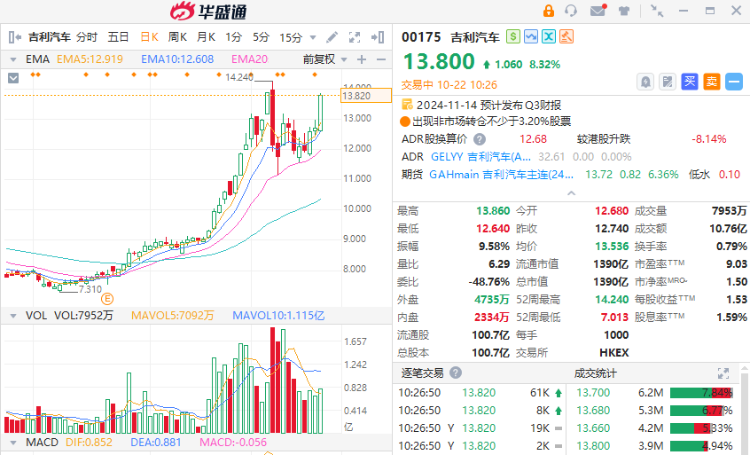Remove stock with blue minus button
This screenshot has width=750, height=455.
click(734, 82)
